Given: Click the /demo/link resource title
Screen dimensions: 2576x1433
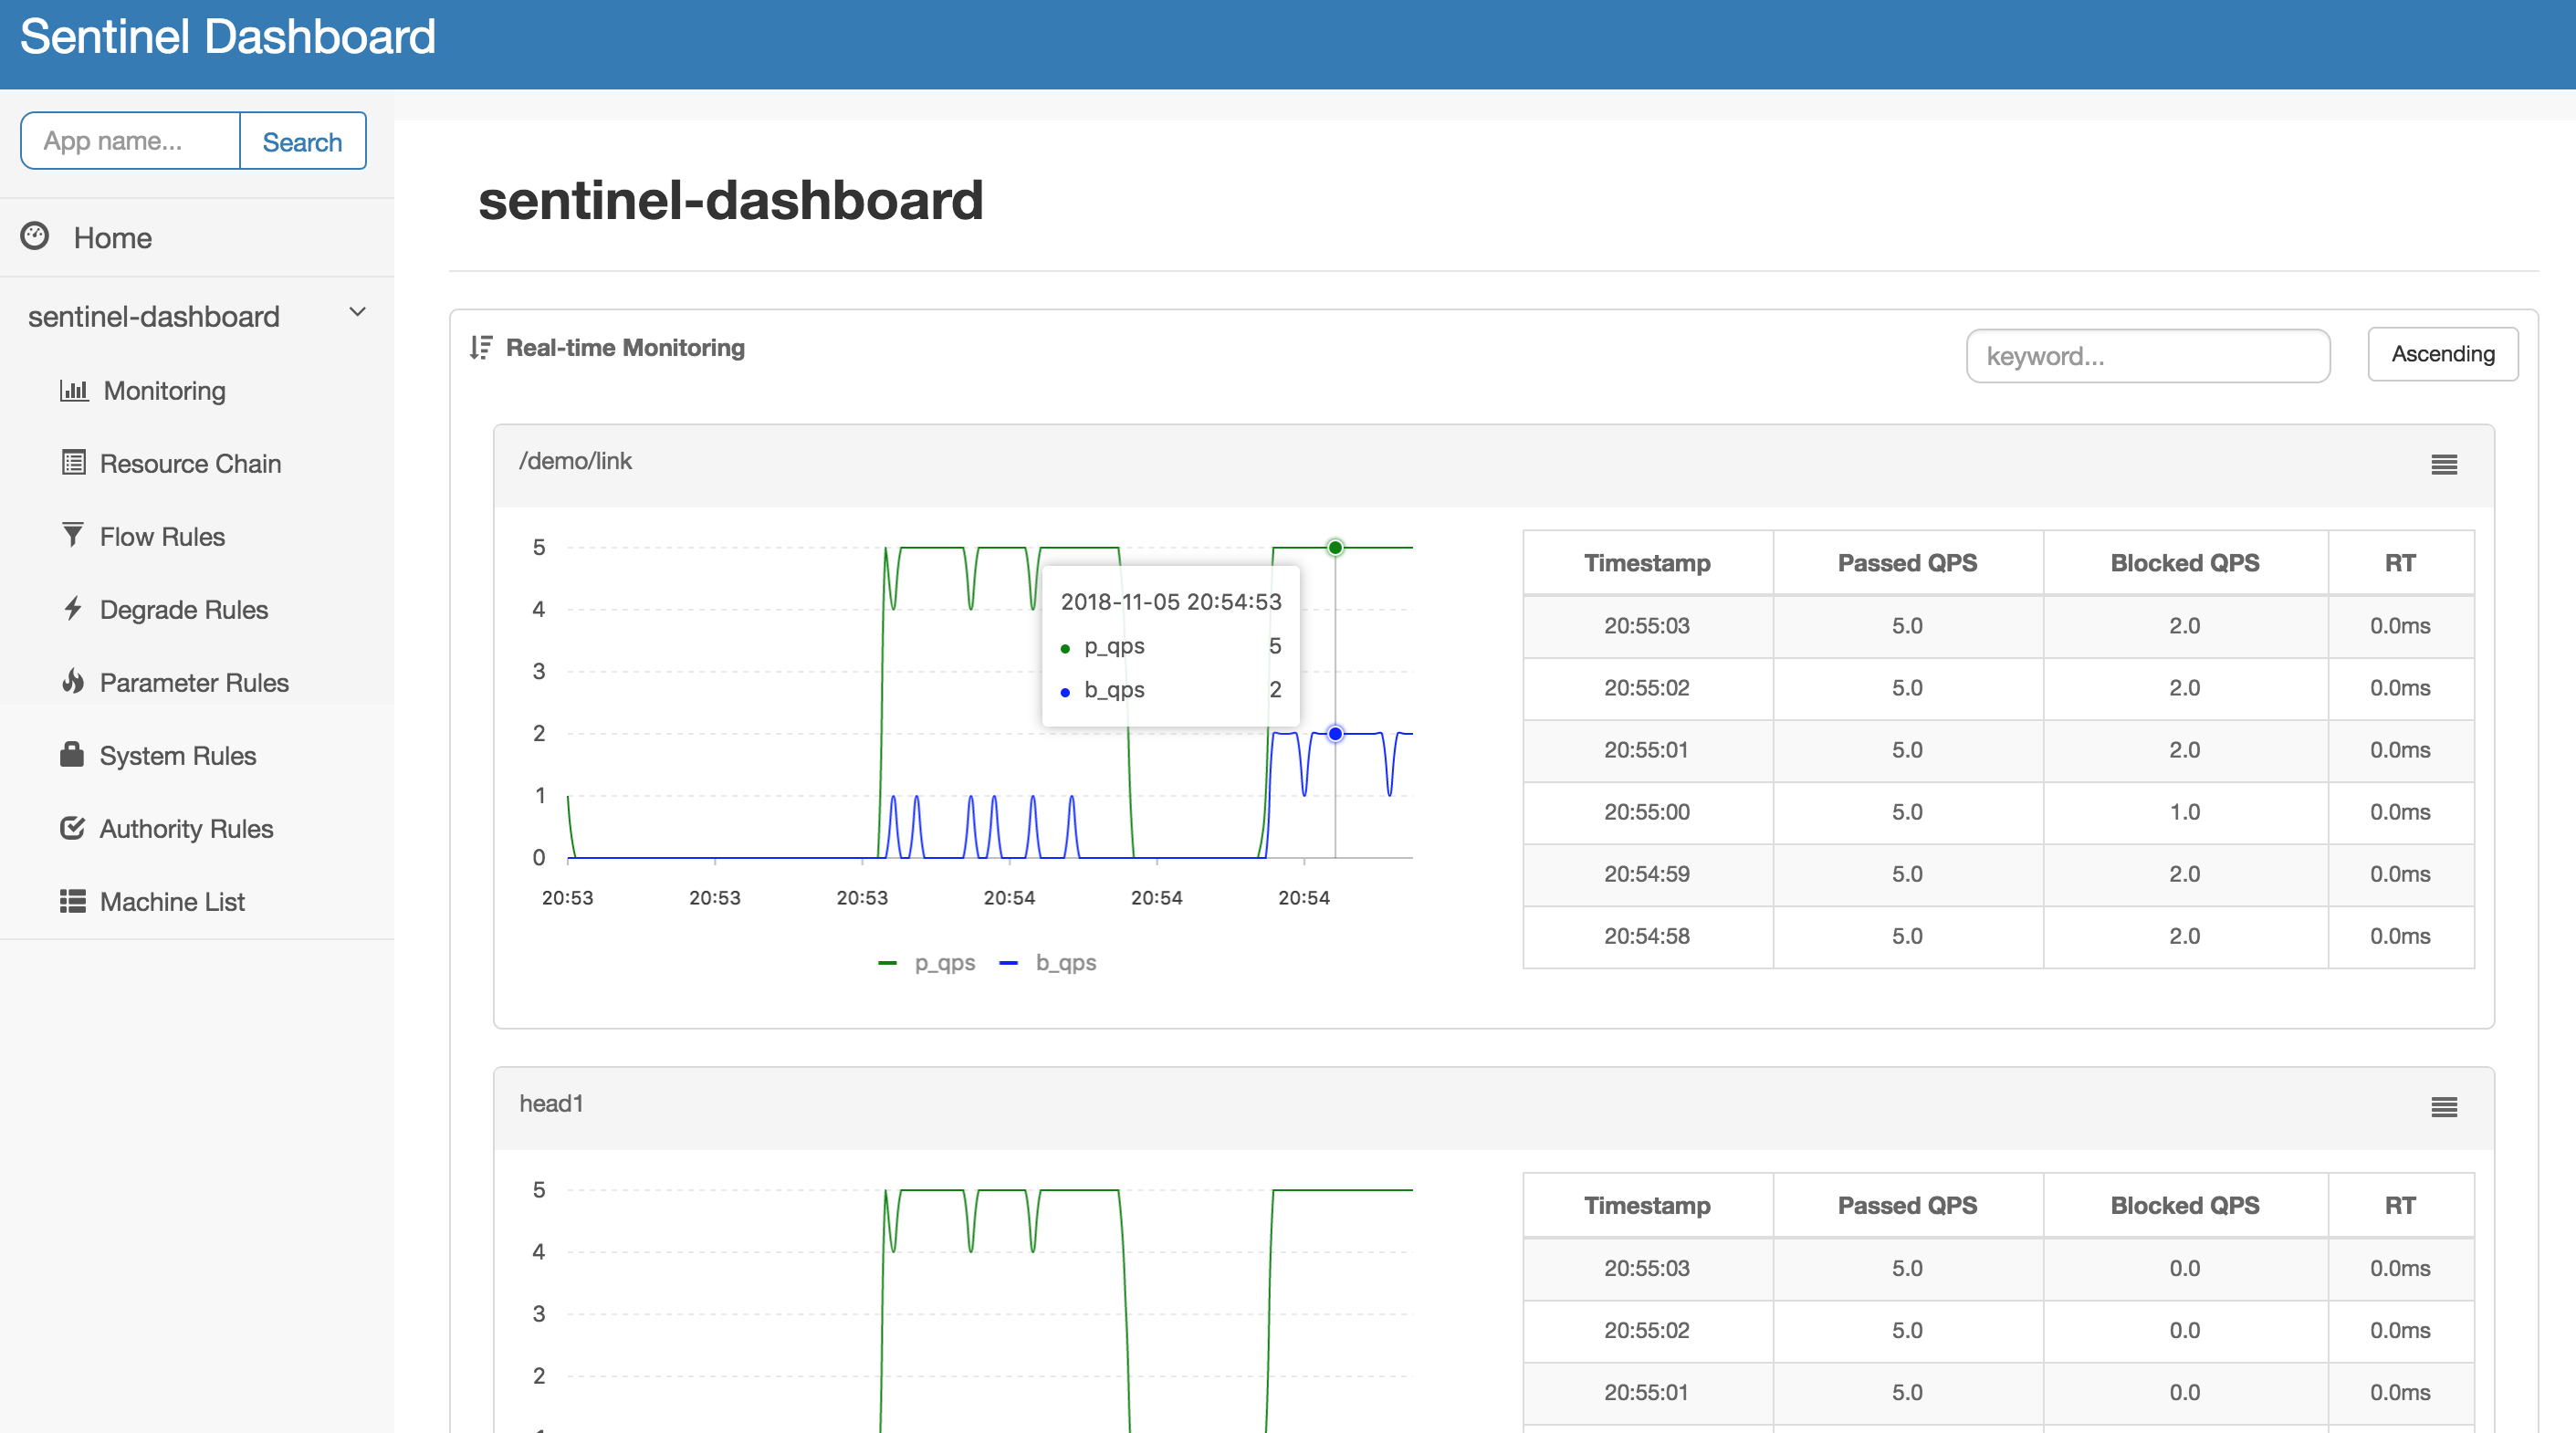Looking at the screenshot, I should [576, 461].
